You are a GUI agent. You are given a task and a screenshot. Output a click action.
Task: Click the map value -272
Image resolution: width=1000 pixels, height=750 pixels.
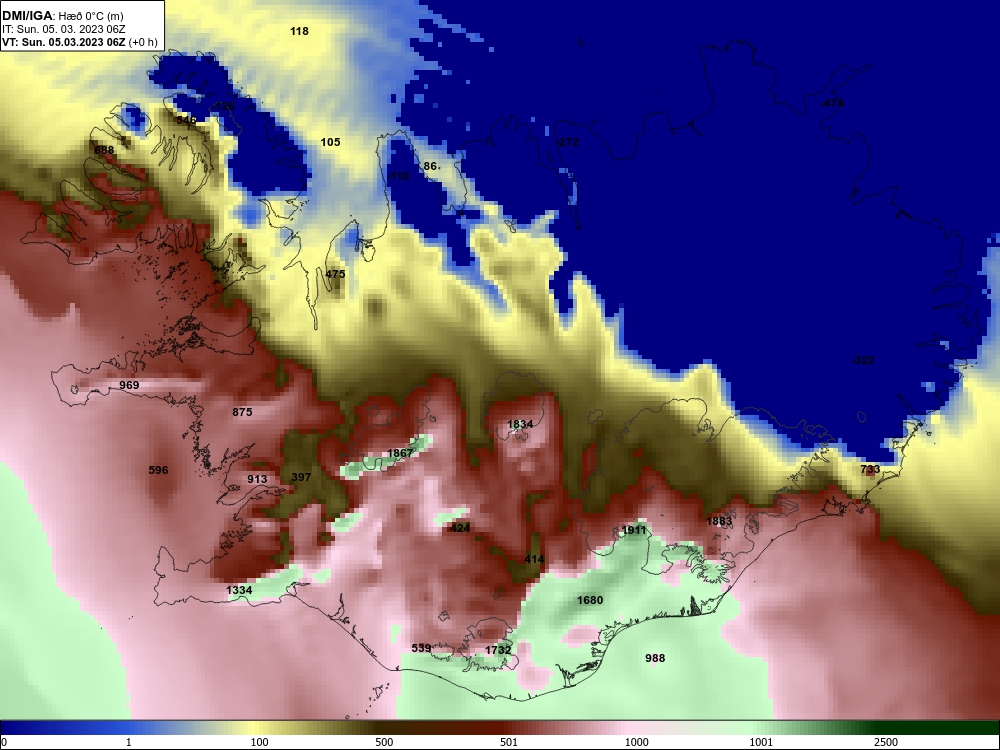tap(568, 142)
